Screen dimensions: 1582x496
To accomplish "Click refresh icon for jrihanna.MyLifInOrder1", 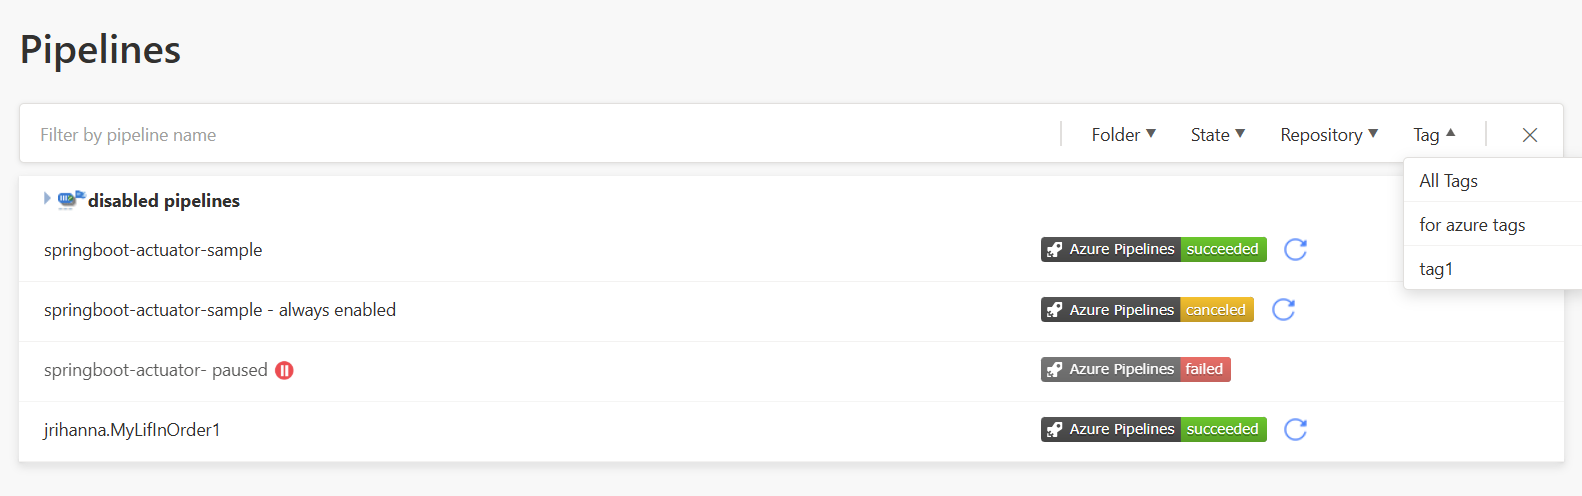I will coord(1295,429).
